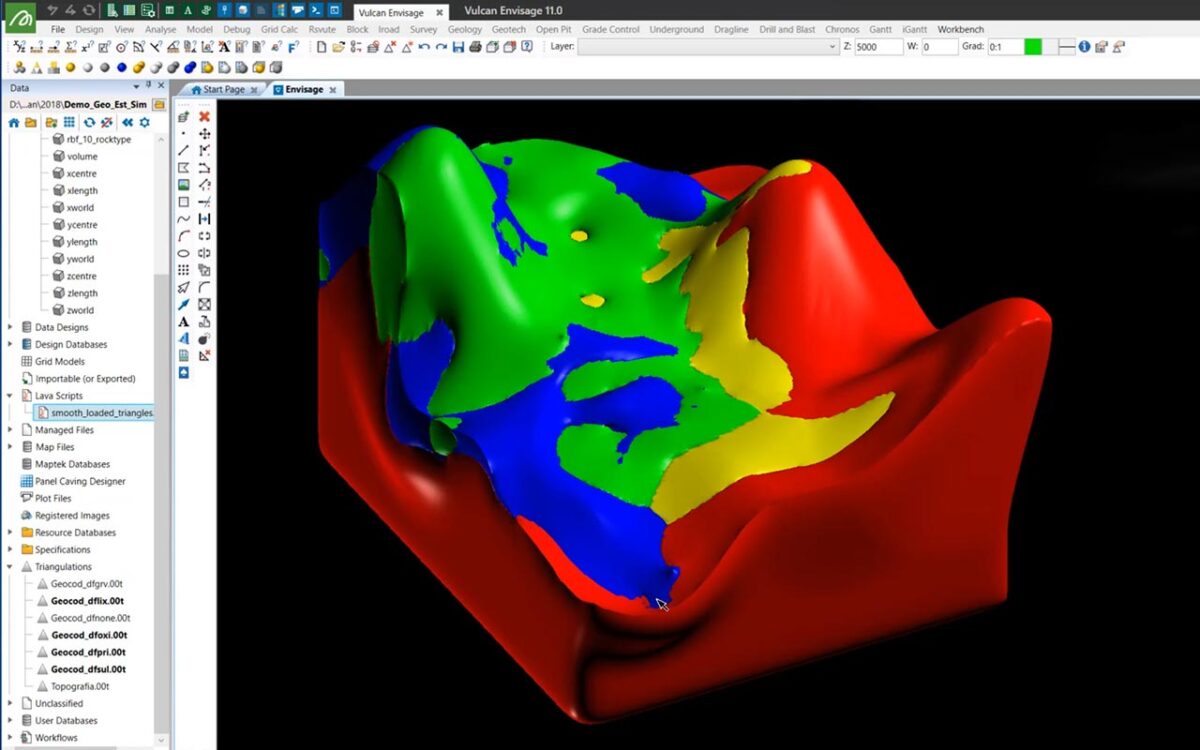Expand the Design Databases node
1200x750 pixels.
[x=11, y=344]
